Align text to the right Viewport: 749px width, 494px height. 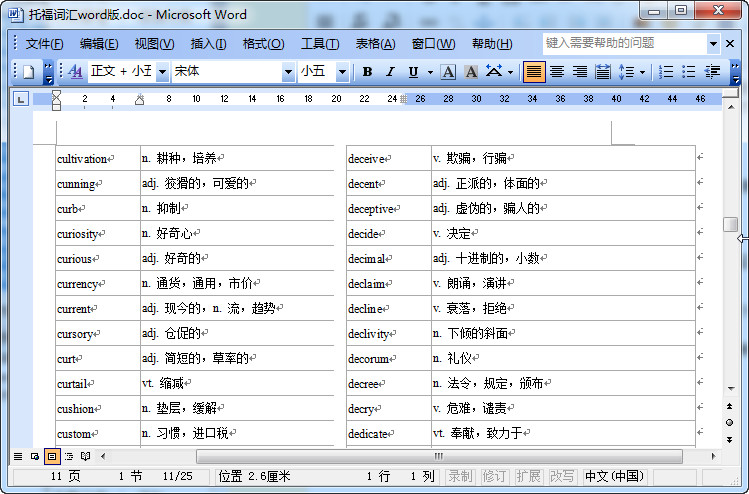coord(579,72)
